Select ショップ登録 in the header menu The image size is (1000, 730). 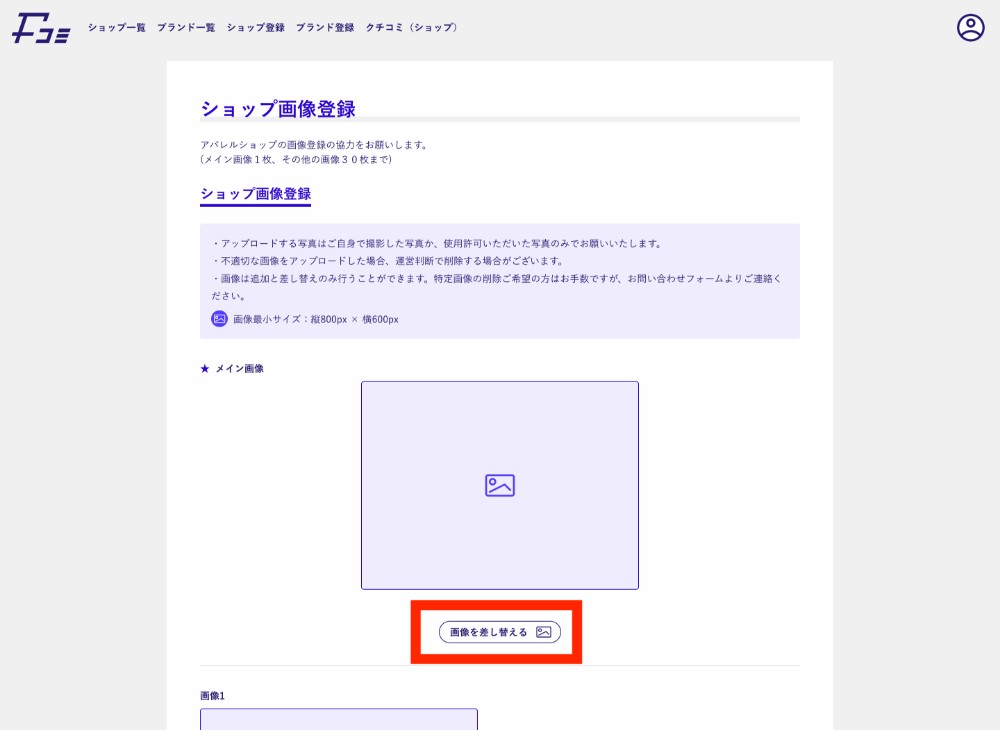[x=255, y=28]
